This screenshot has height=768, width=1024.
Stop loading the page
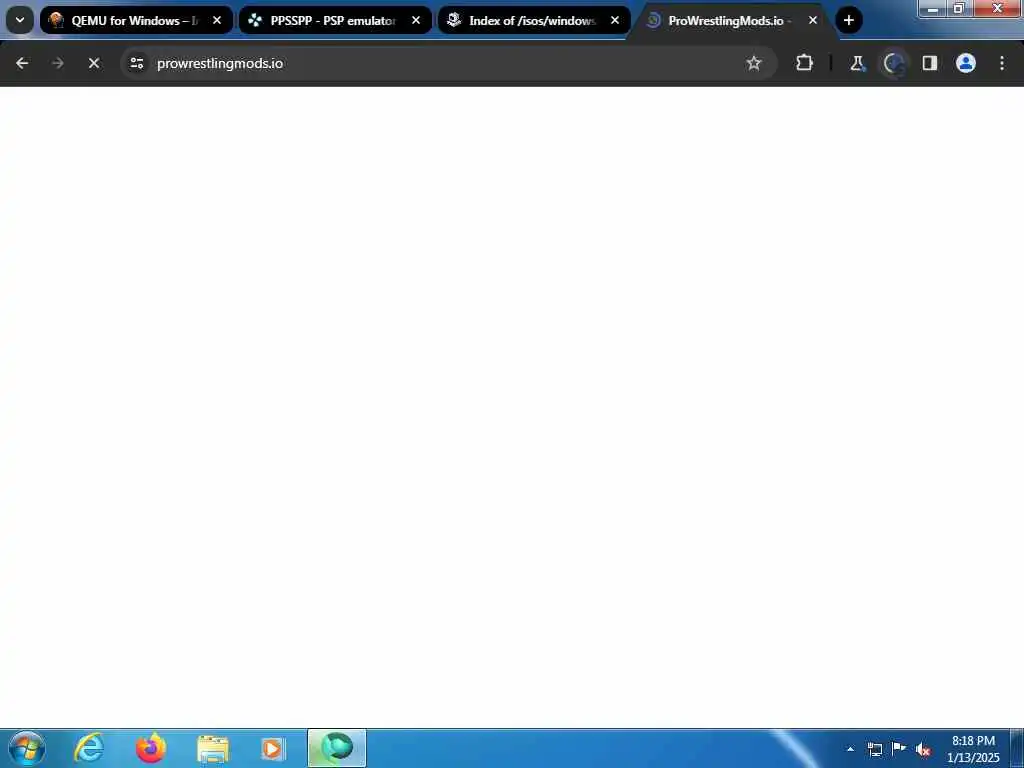pos(93,63)
